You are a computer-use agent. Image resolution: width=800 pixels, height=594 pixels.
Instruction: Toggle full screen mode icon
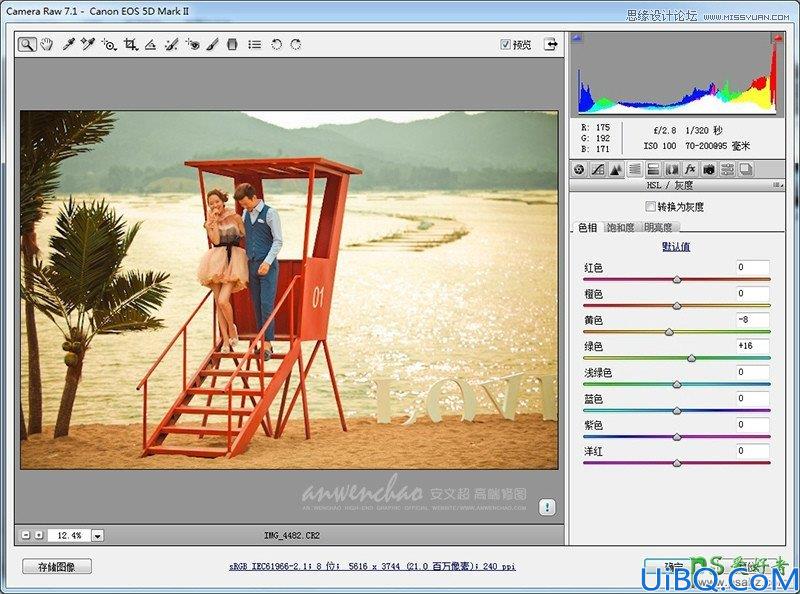551,44
